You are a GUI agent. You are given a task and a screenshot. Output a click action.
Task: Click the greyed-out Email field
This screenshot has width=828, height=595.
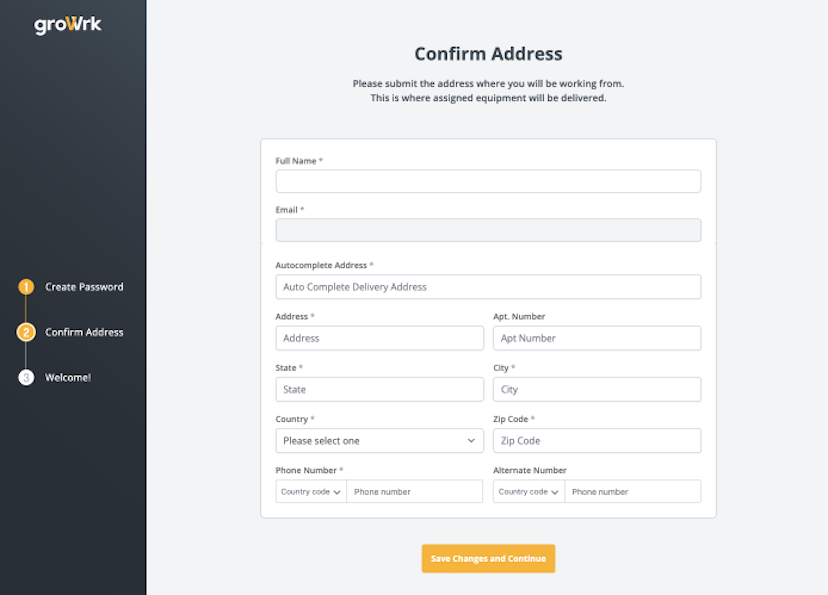pyautogui.click(x=488, y=230)
